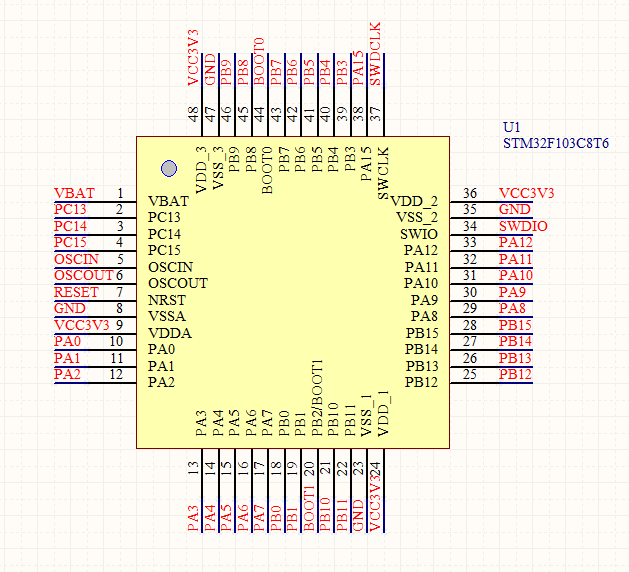Click the black PB14 pin name inside chip
This screenshot has width=629, height=572.
421,349
